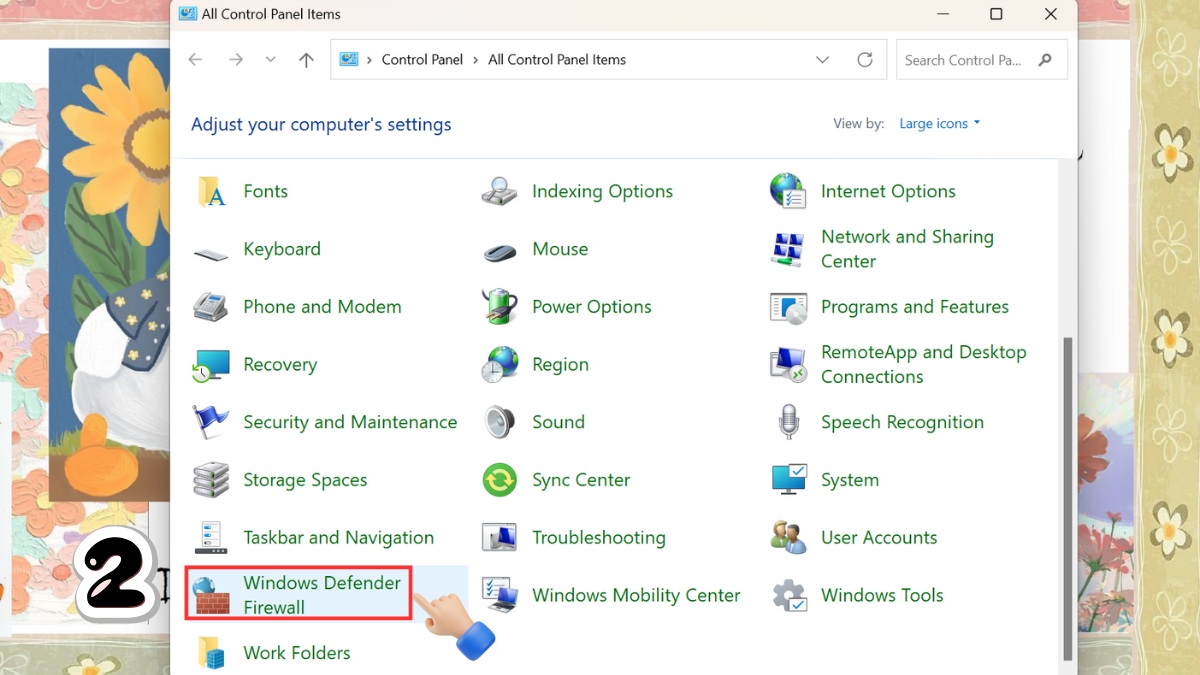Click the Control Panel breadcrumb
The width and height of the screenshot is (1200, 675).
(x=422, y=60)
